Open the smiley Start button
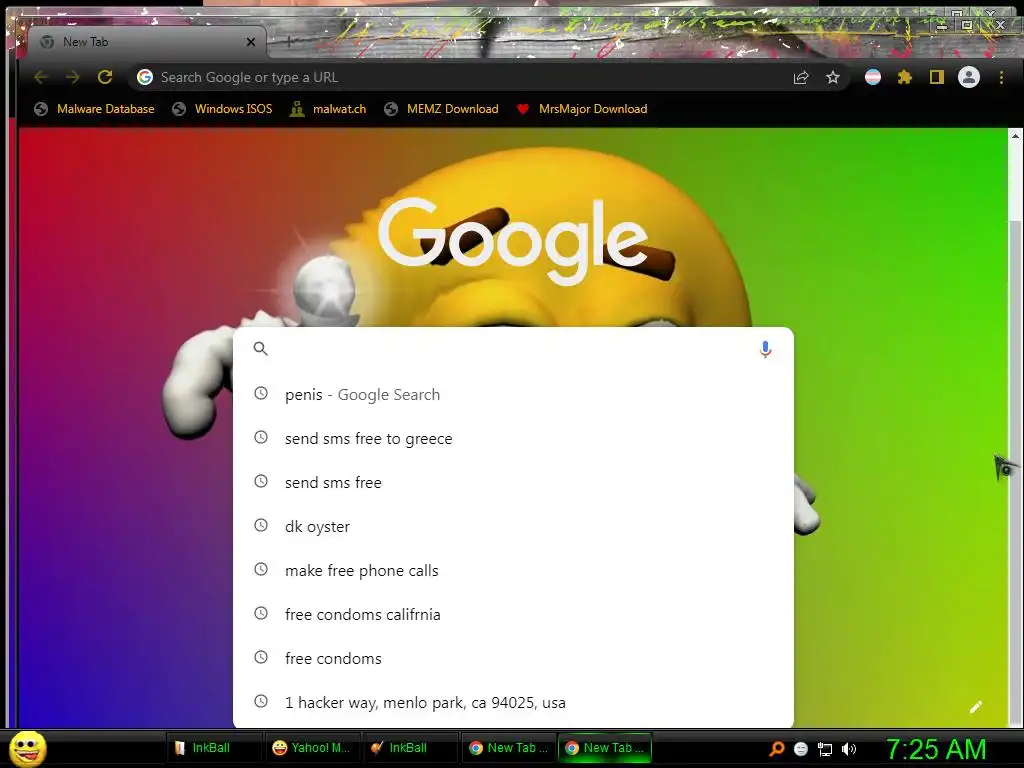Screen dimensions: 1024x768 (27, 748)
